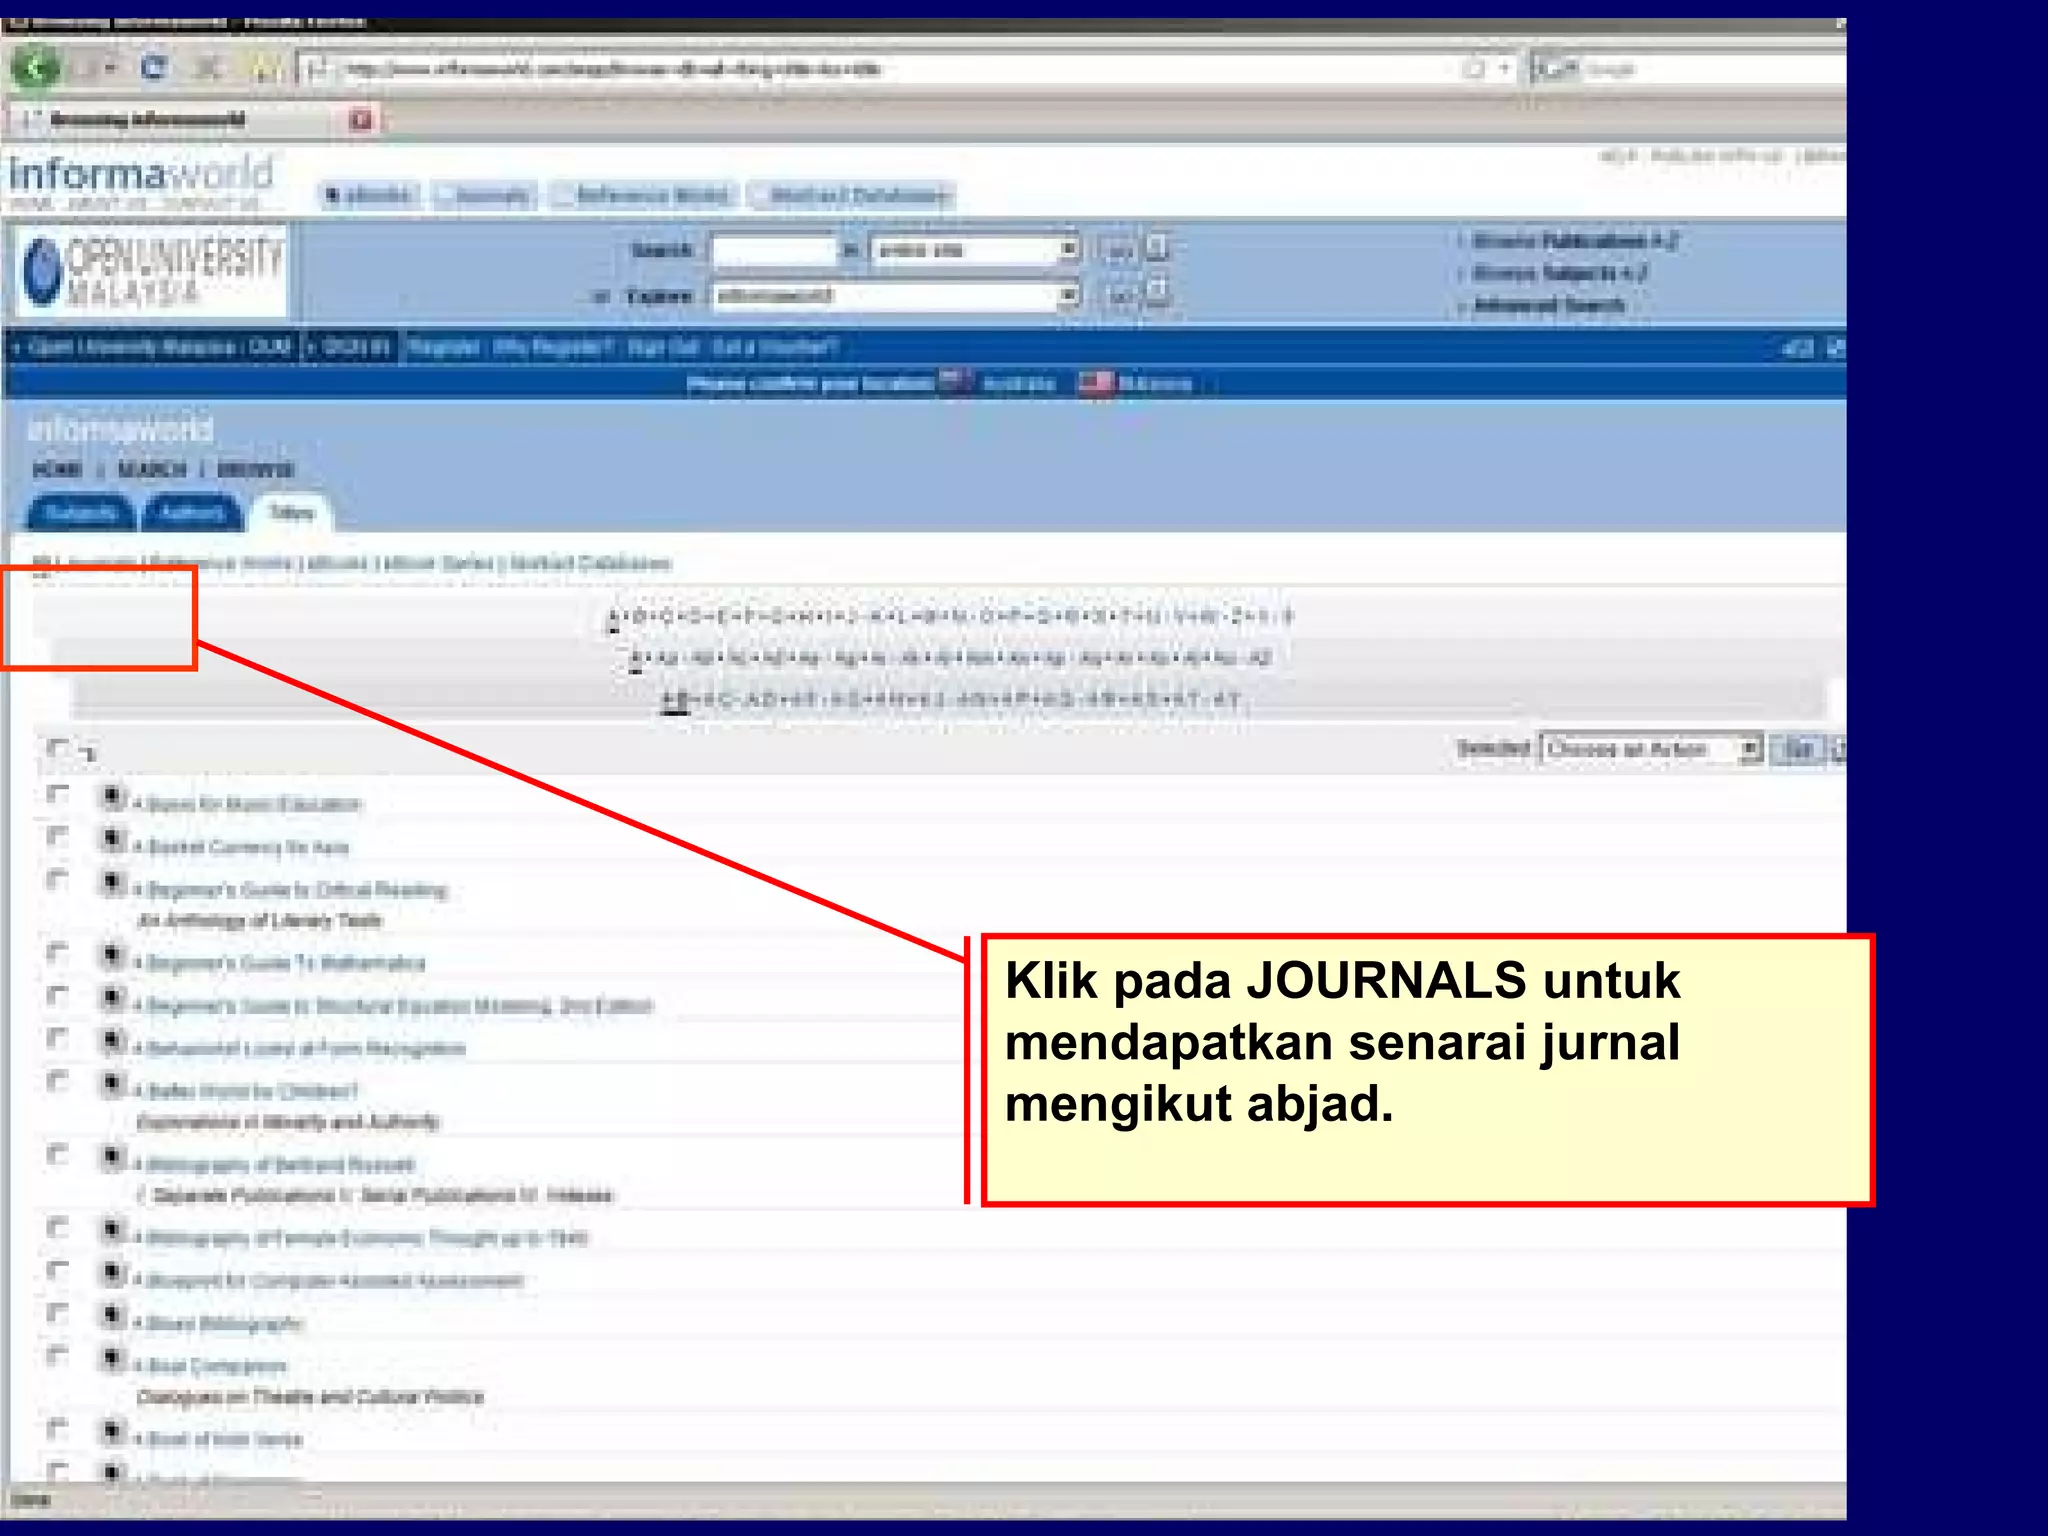
Task: Click the left icon at the right end of the dark navigation bar
Action: [x=1798, y=348]
